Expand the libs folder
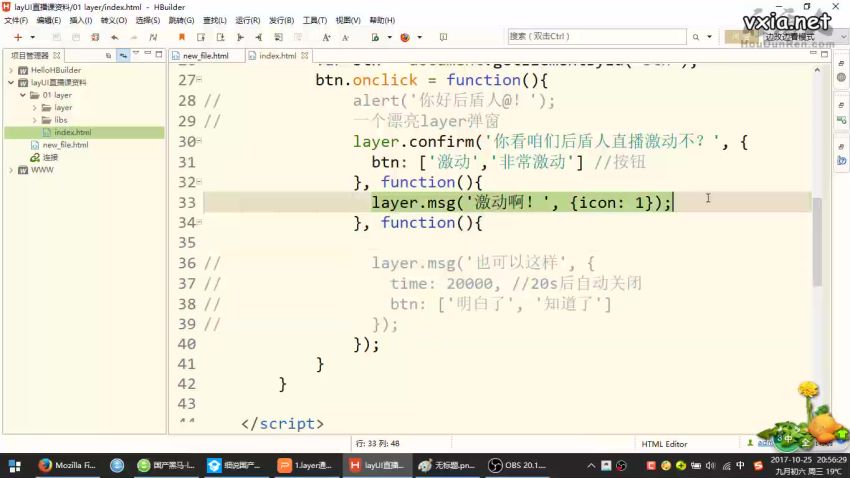The width and height of the screenshot is (850, 478). click(x=35, y=120)
